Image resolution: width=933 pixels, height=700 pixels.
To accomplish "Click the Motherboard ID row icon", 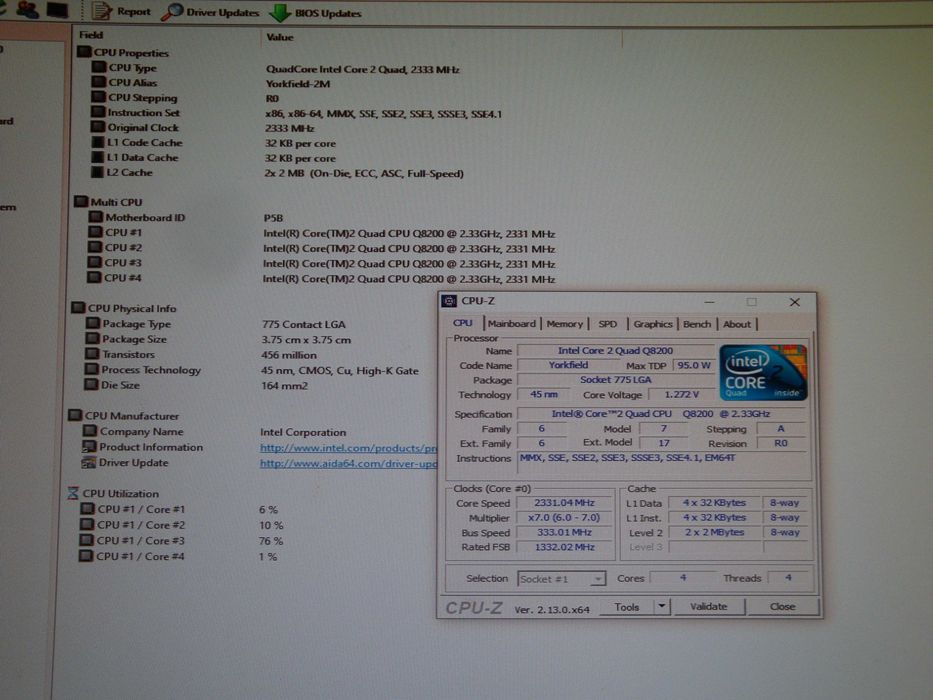I will [96, 217].
